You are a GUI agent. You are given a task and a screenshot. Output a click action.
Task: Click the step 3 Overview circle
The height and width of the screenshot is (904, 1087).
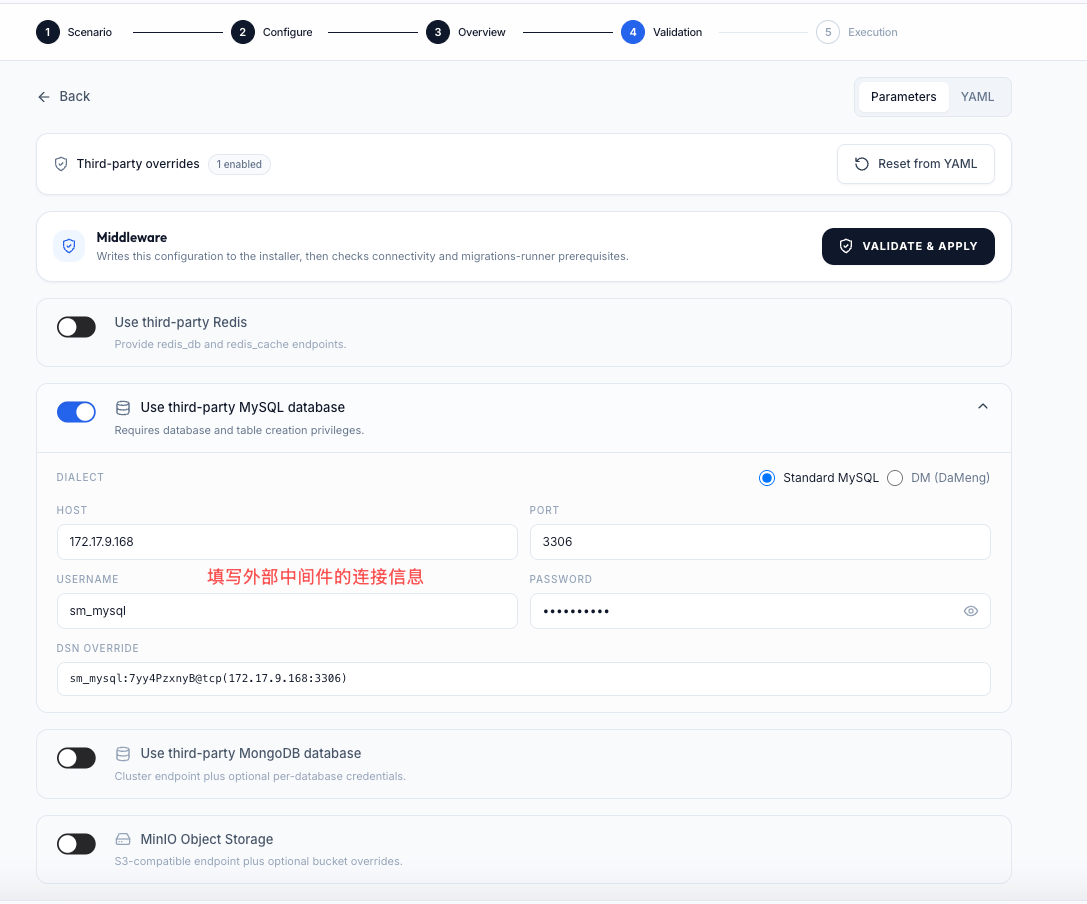(437, 32)
